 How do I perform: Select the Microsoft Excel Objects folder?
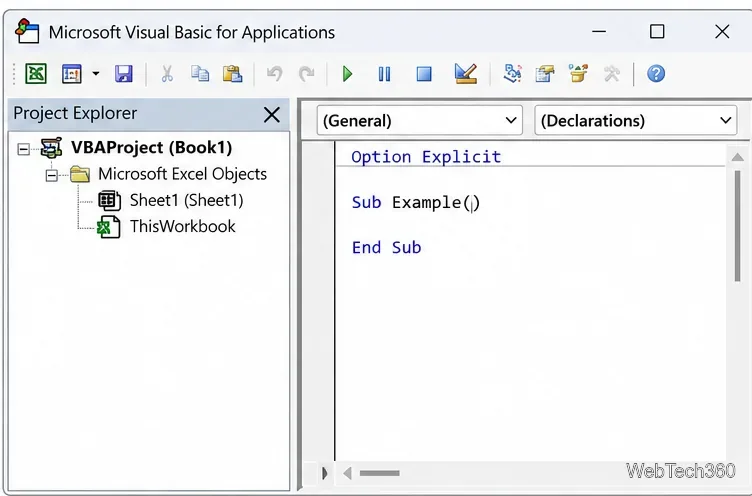pos(182,174)
